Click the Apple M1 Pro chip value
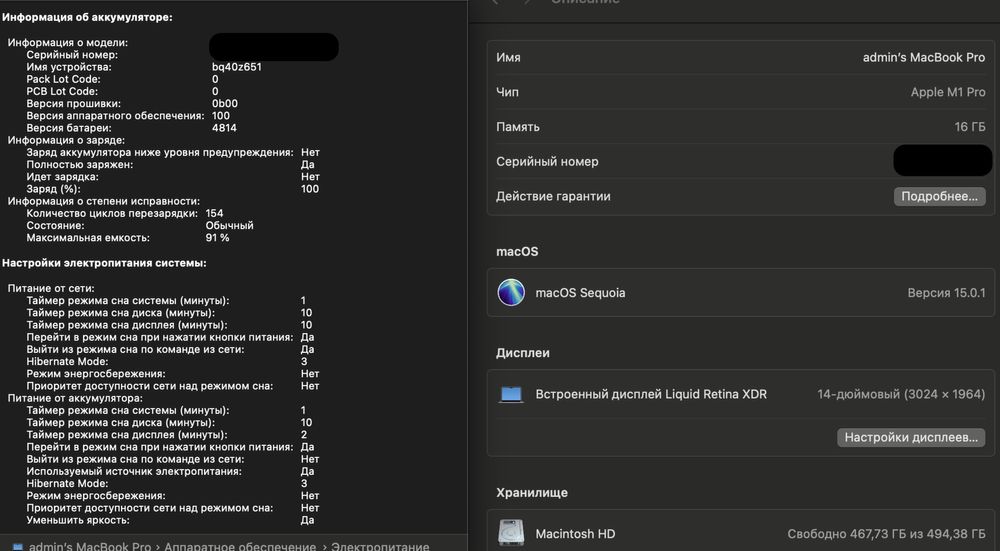Image resolution: width=1000 pixels, height=551 pixels. click(x=948, y=92)
